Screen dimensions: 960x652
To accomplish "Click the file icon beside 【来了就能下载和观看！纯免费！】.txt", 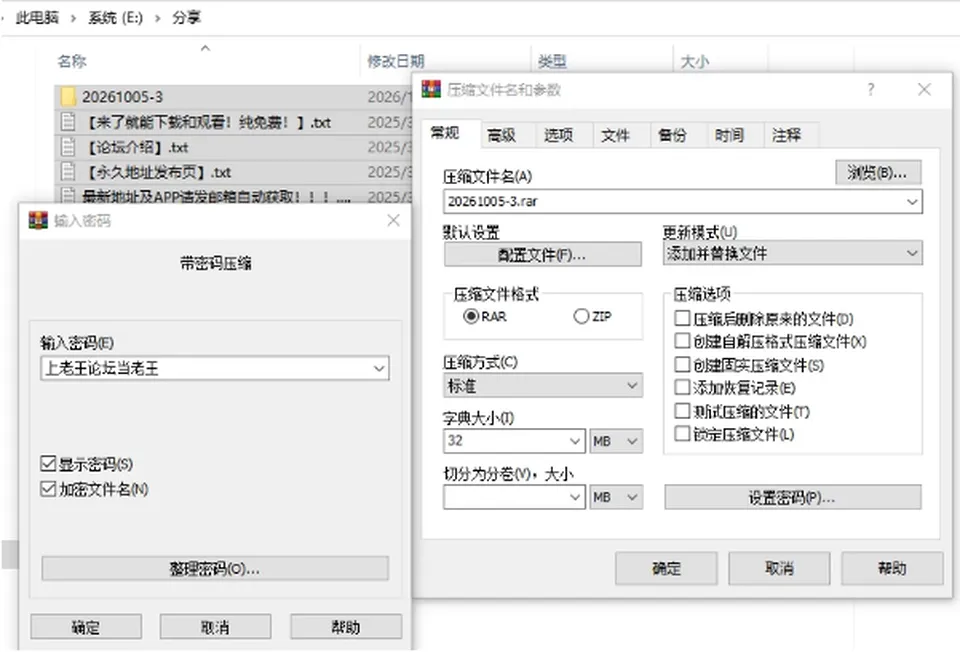I will (x=68, y=122).
